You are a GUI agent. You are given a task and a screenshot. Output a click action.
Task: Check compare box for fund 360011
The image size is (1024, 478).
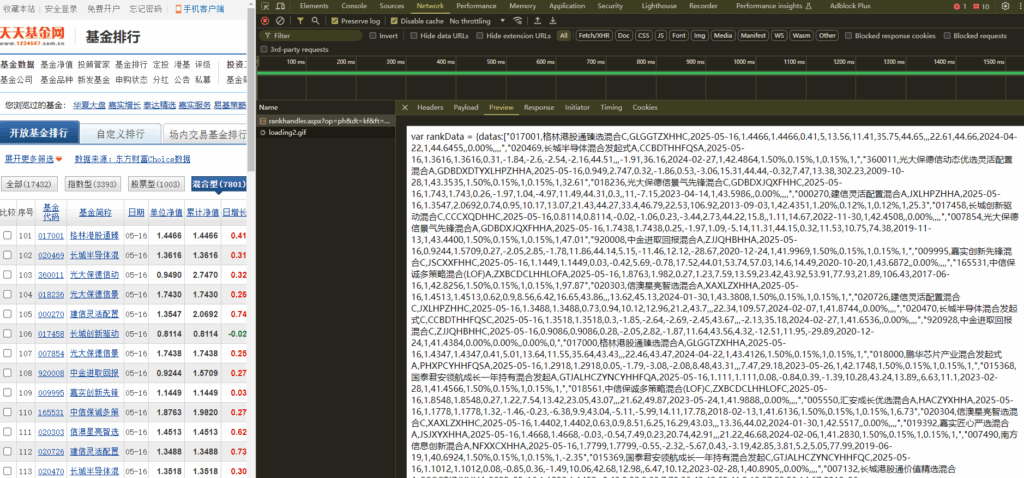pos(7,275)
